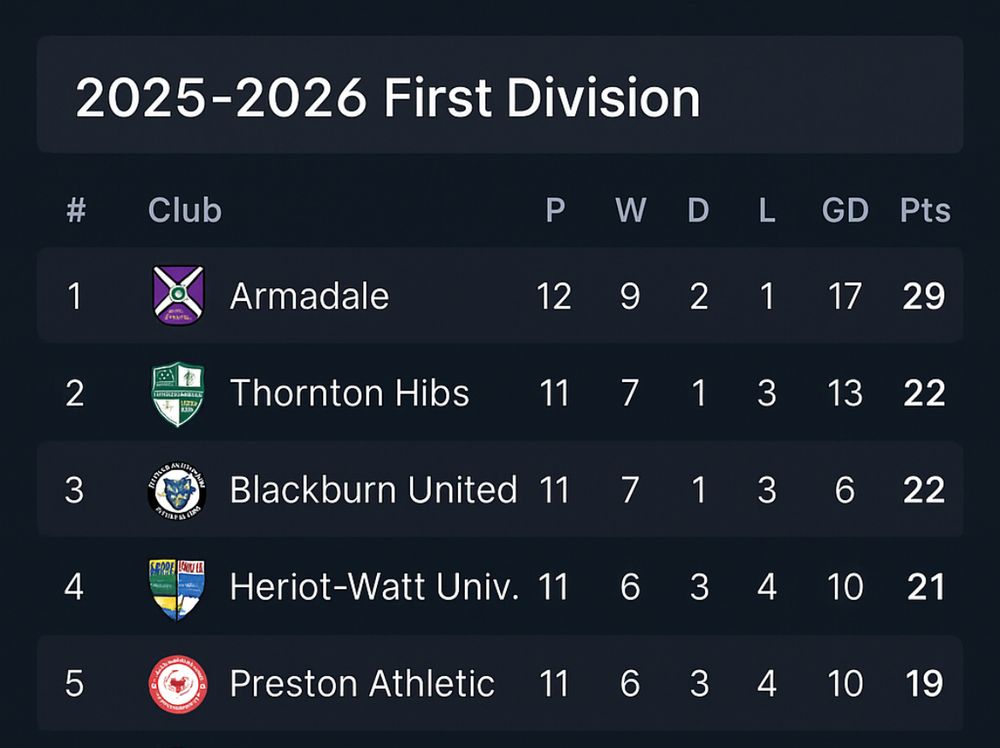This screenshot has height=748, width=1000.
Task: Click the Armadale purple club crest
Action: click(179, 295)
